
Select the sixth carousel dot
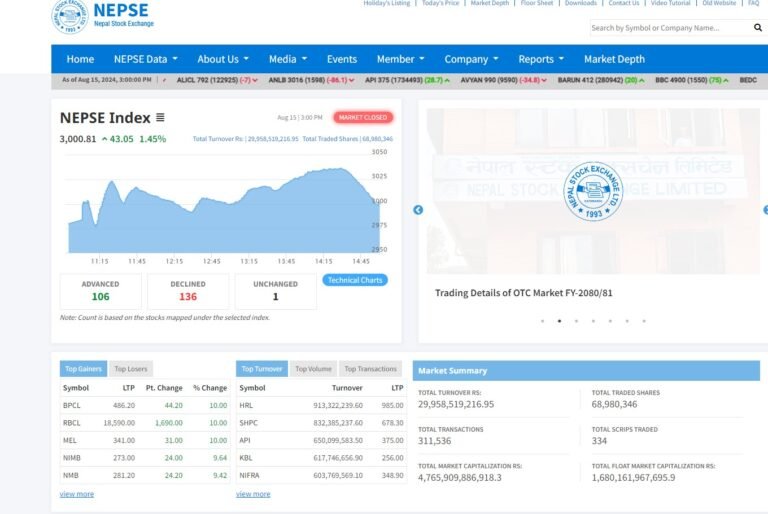627,321
